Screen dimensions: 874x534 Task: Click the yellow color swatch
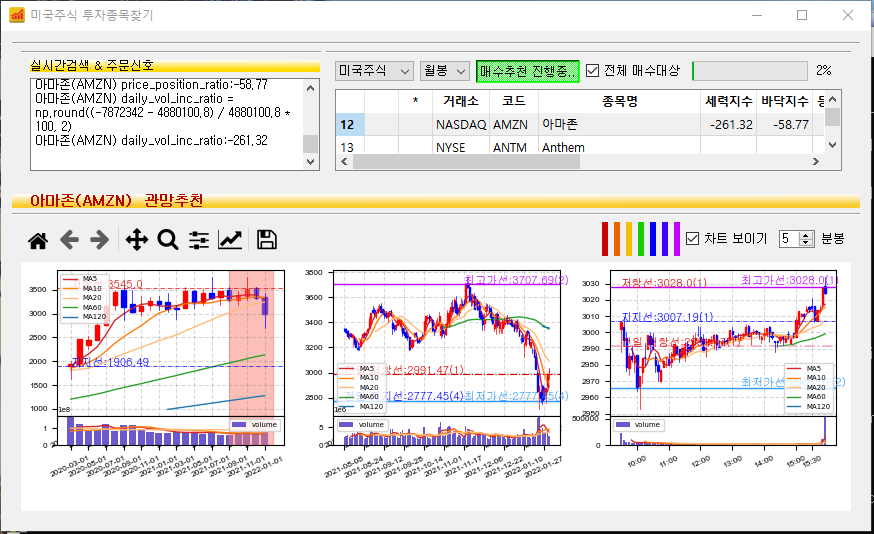pyautogui.click(x=629, y=239)
